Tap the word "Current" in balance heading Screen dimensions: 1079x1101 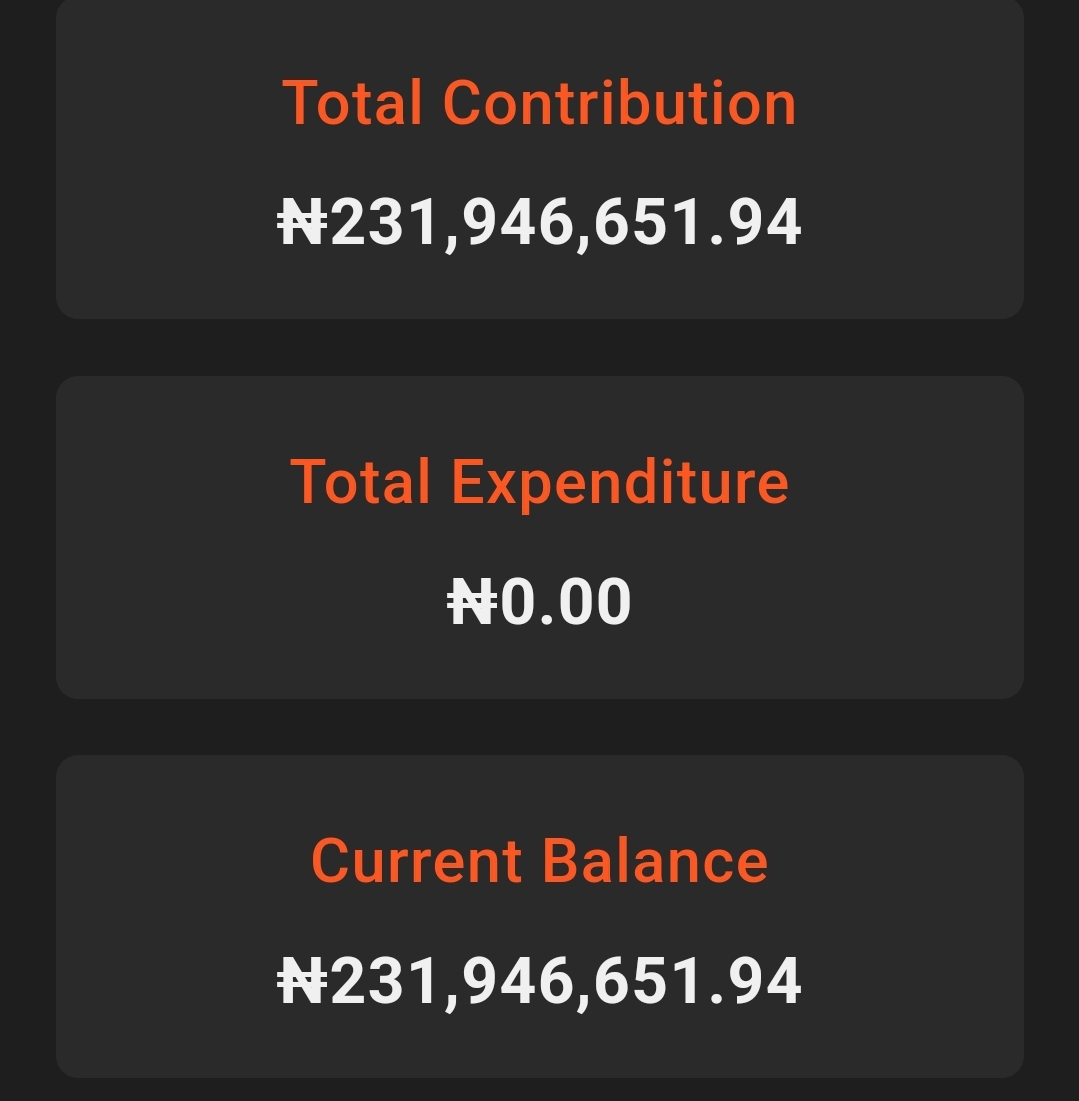pyautogui.click(x=418, y=861)
